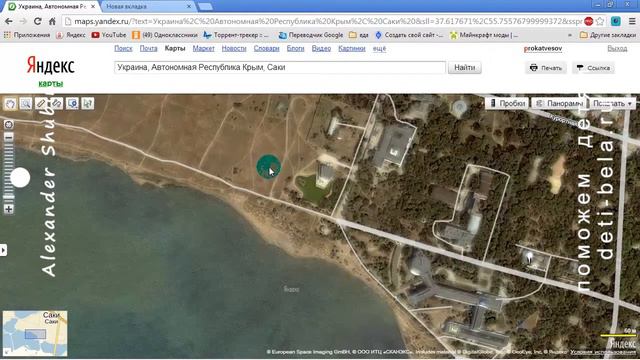Open the Почта service link
The image size is (640, 360).
(149, 48)
